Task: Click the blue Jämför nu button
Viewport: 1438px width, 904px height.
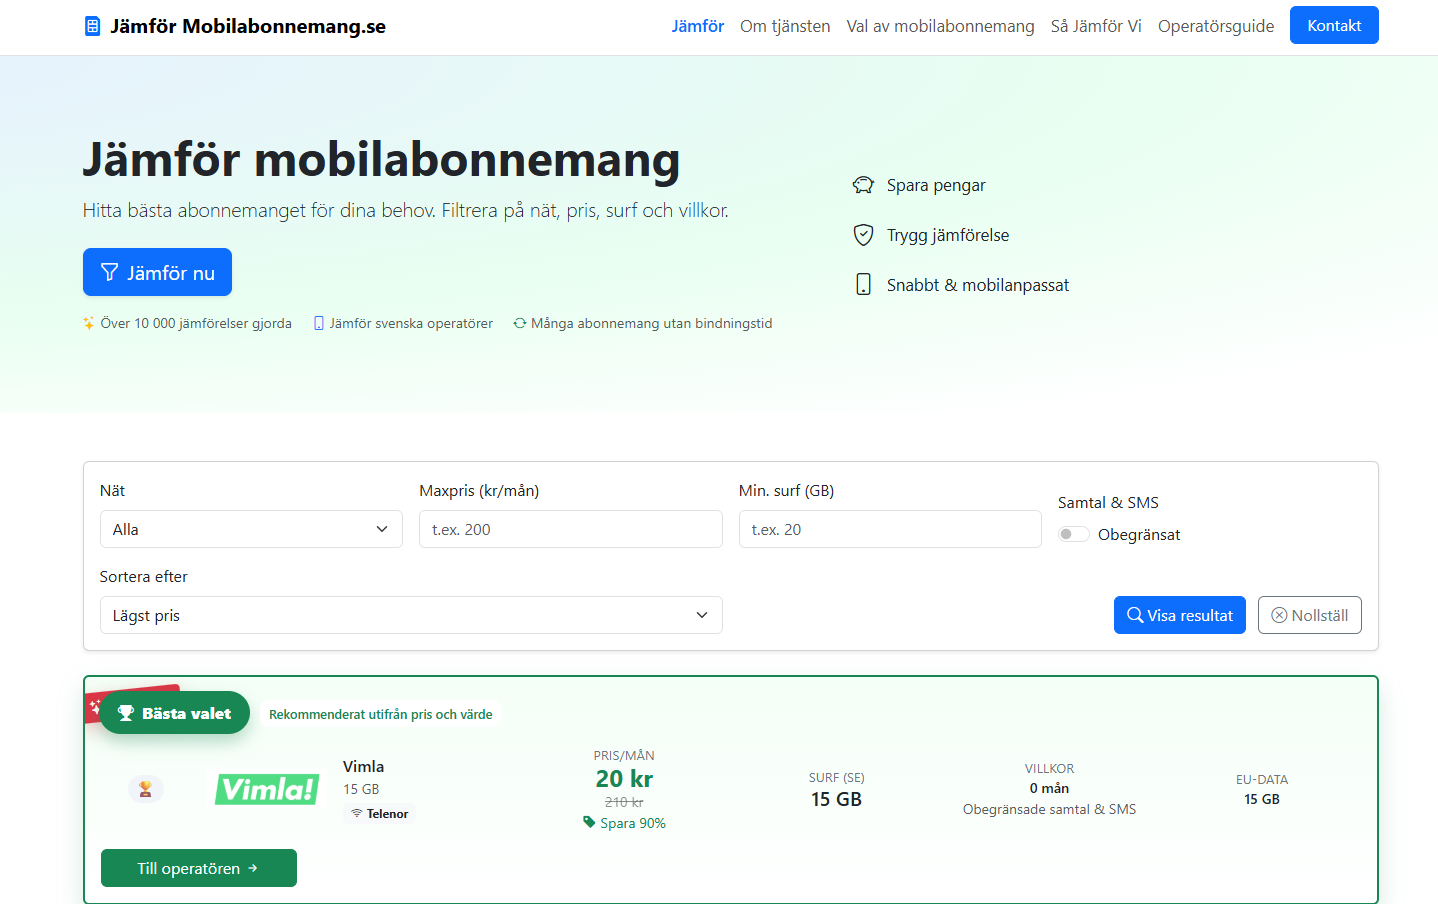Action: (157, 272)
